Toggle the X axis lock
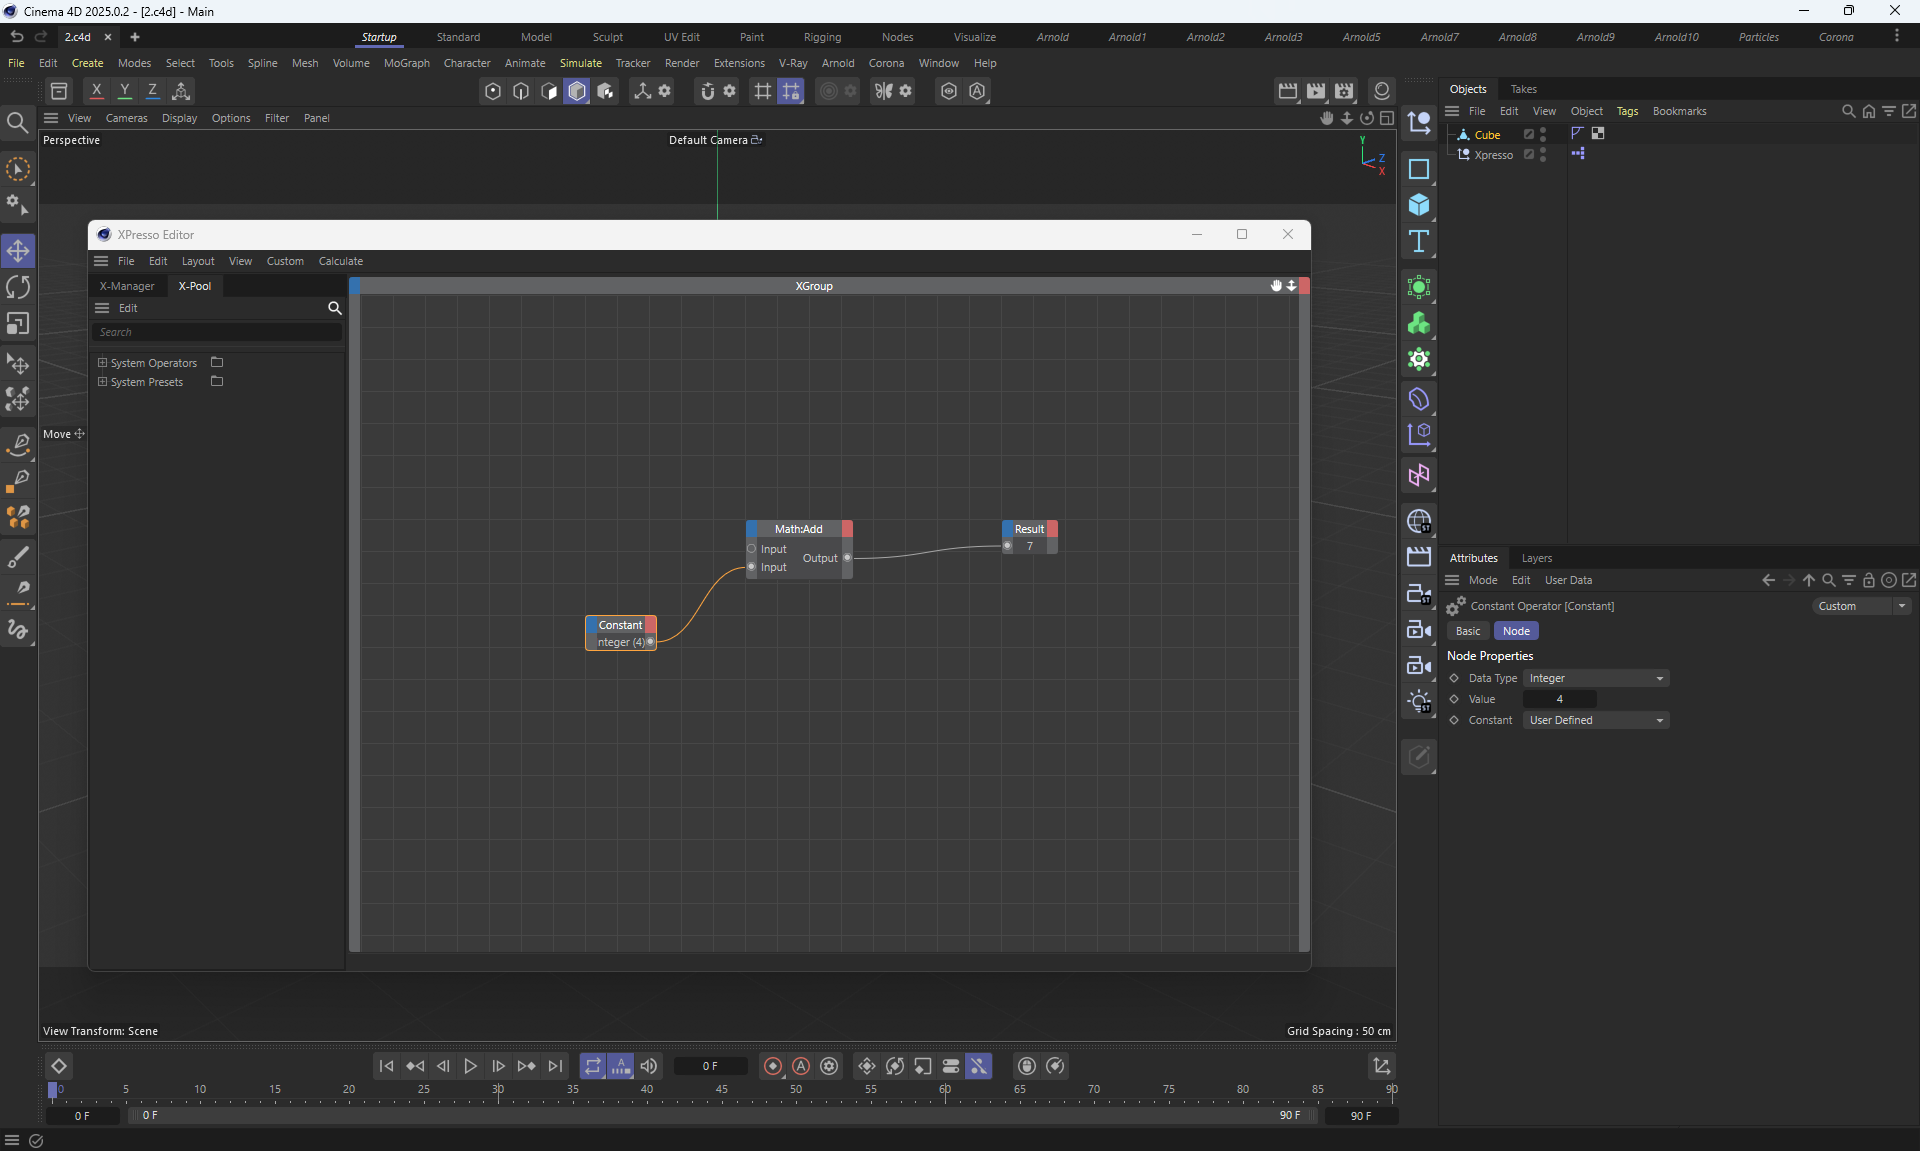The image size is (1920, 1151). [96, 91]
